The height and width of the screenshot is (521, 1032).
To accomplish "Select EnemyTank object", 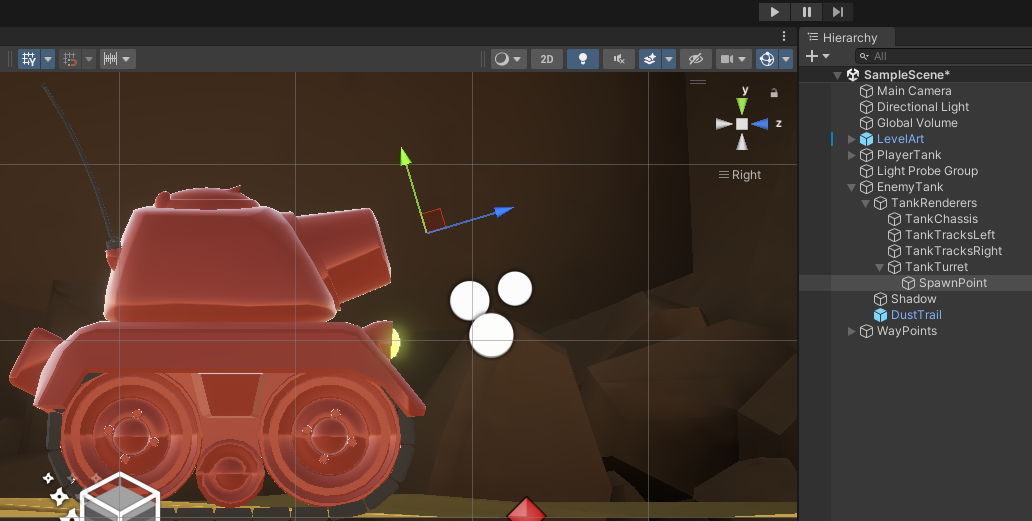I will 910,187.
